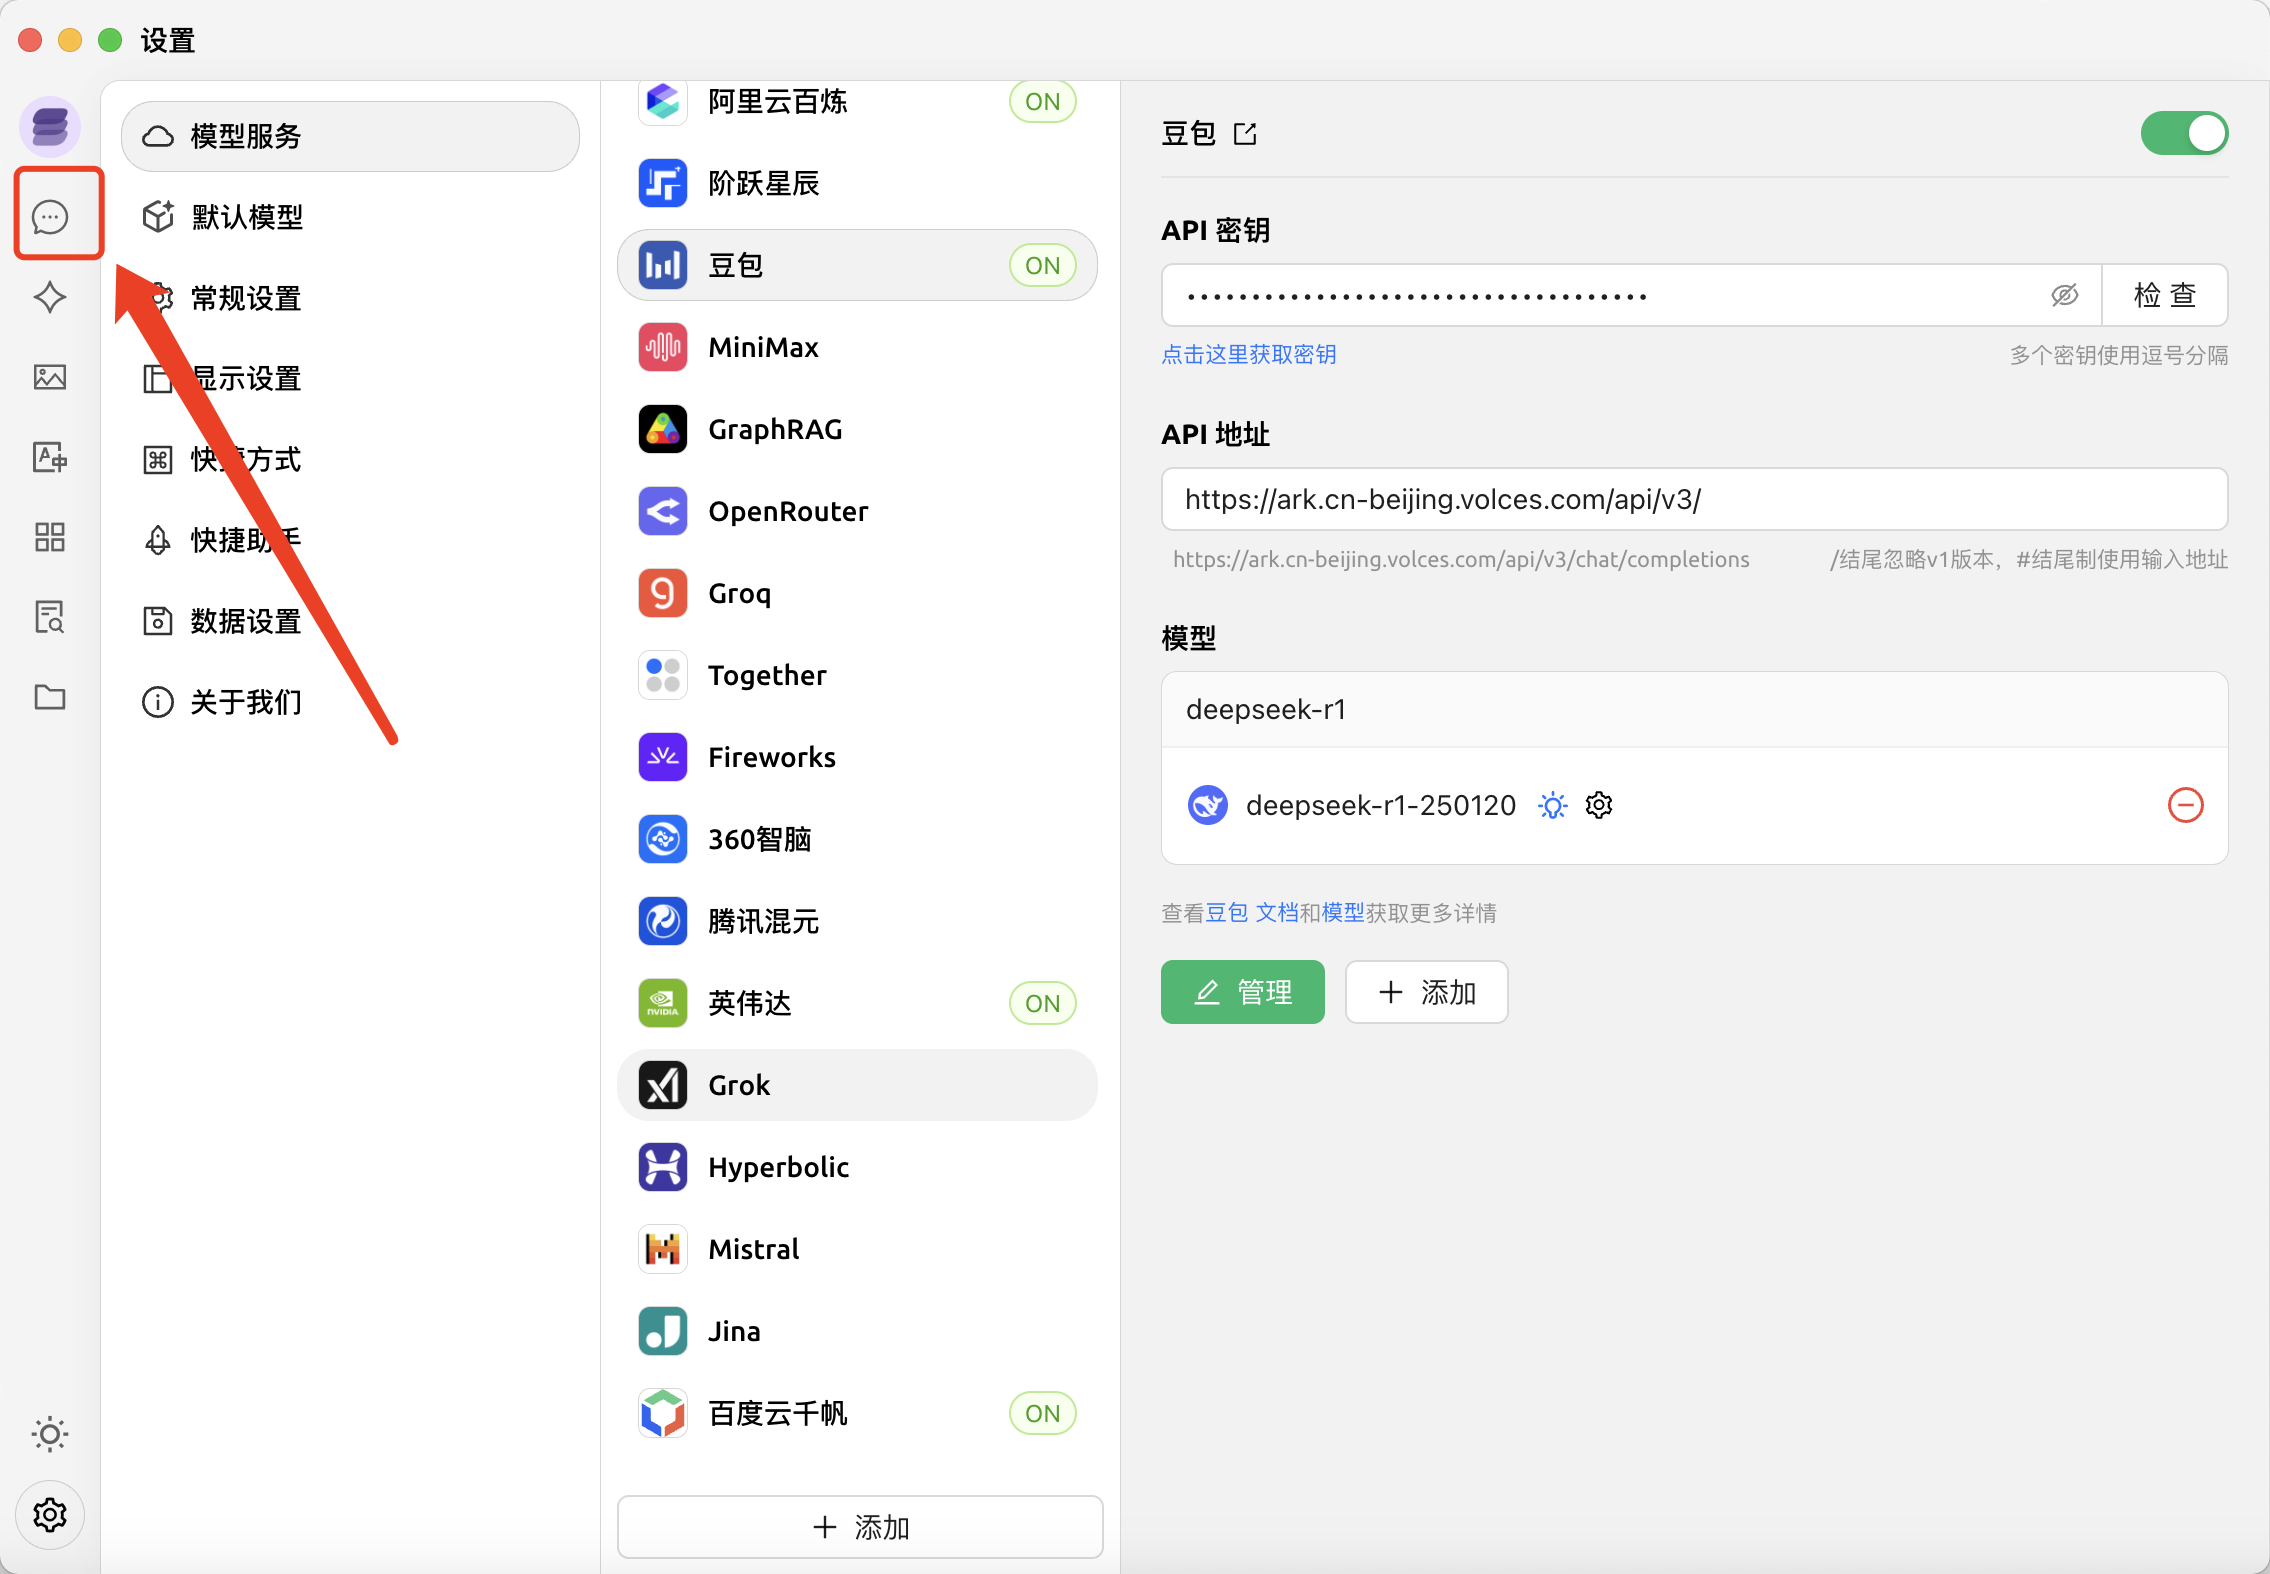Screen dimensions: 2270x1574
Task: Click the 点击这里获取密钥 link
Action: (1248, 355)
